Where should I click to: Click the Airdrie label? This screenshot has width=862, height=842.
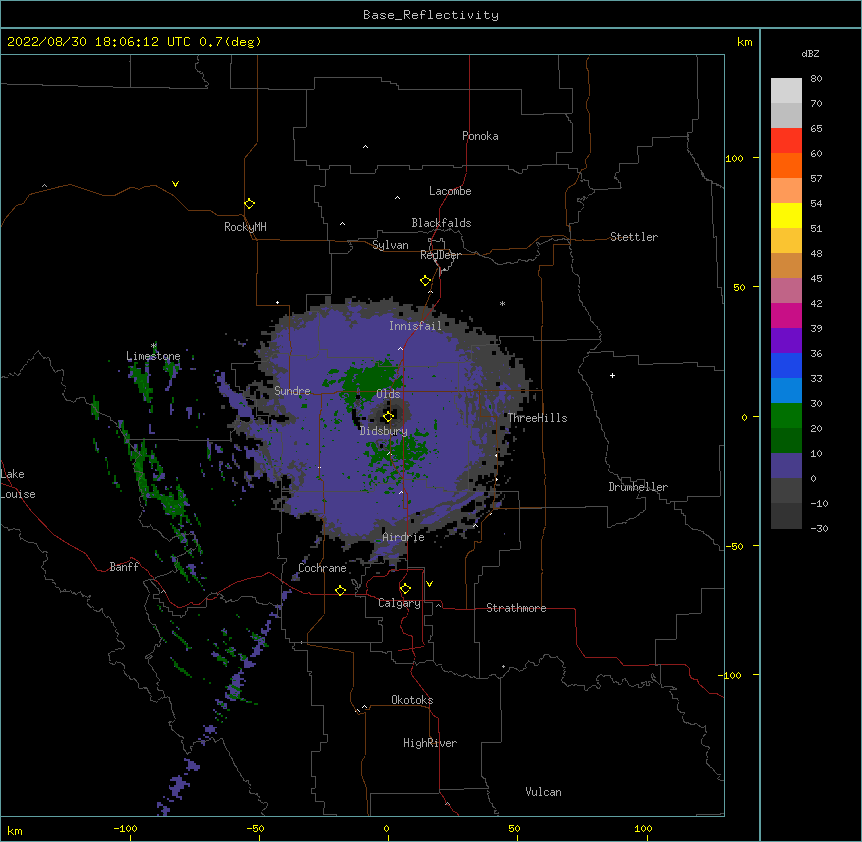(404, 537)
